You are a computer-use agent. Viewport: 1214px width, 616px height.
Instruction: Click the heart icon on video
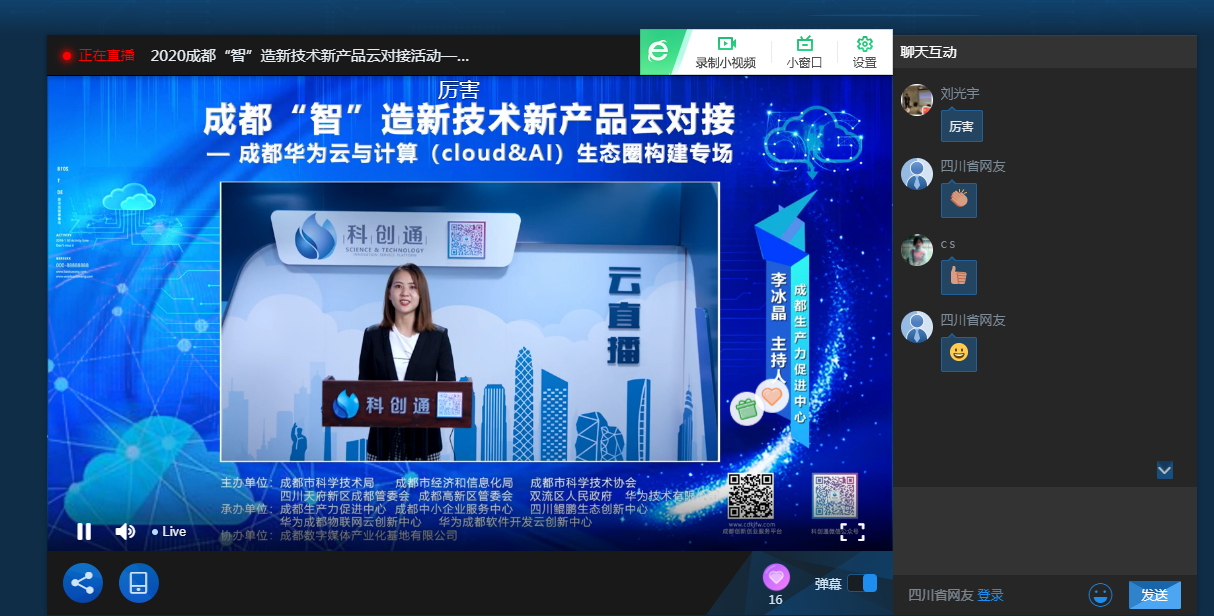[x=773, y=396]
